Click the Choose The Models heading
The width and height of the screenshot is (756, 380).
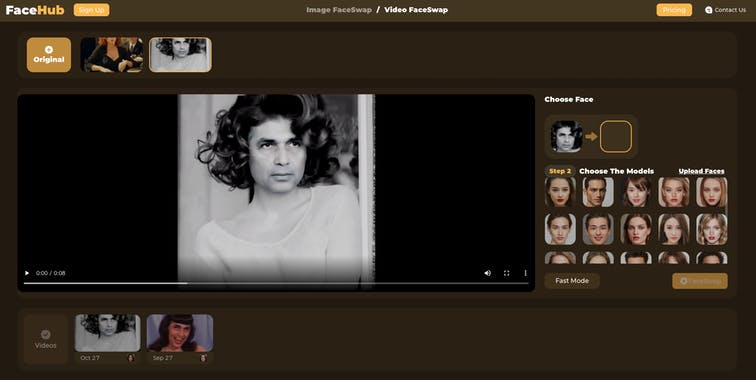617,171
